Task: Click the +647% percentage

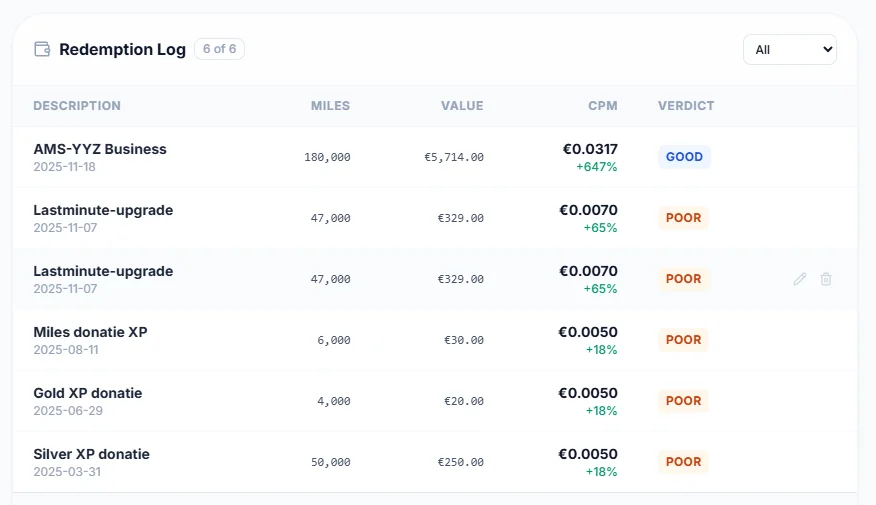Action: click(x=597, y=167)
